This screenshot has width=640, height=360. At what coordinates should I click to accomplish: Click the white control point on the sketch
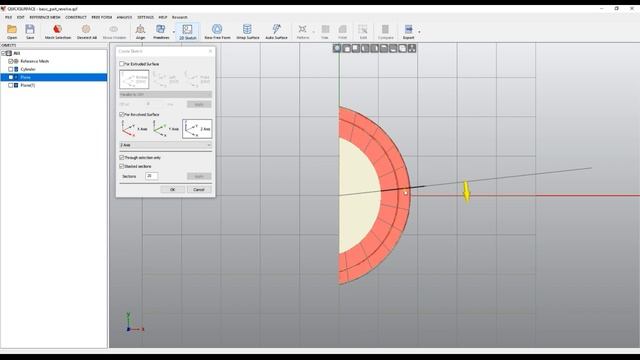[x=405, y=193]
